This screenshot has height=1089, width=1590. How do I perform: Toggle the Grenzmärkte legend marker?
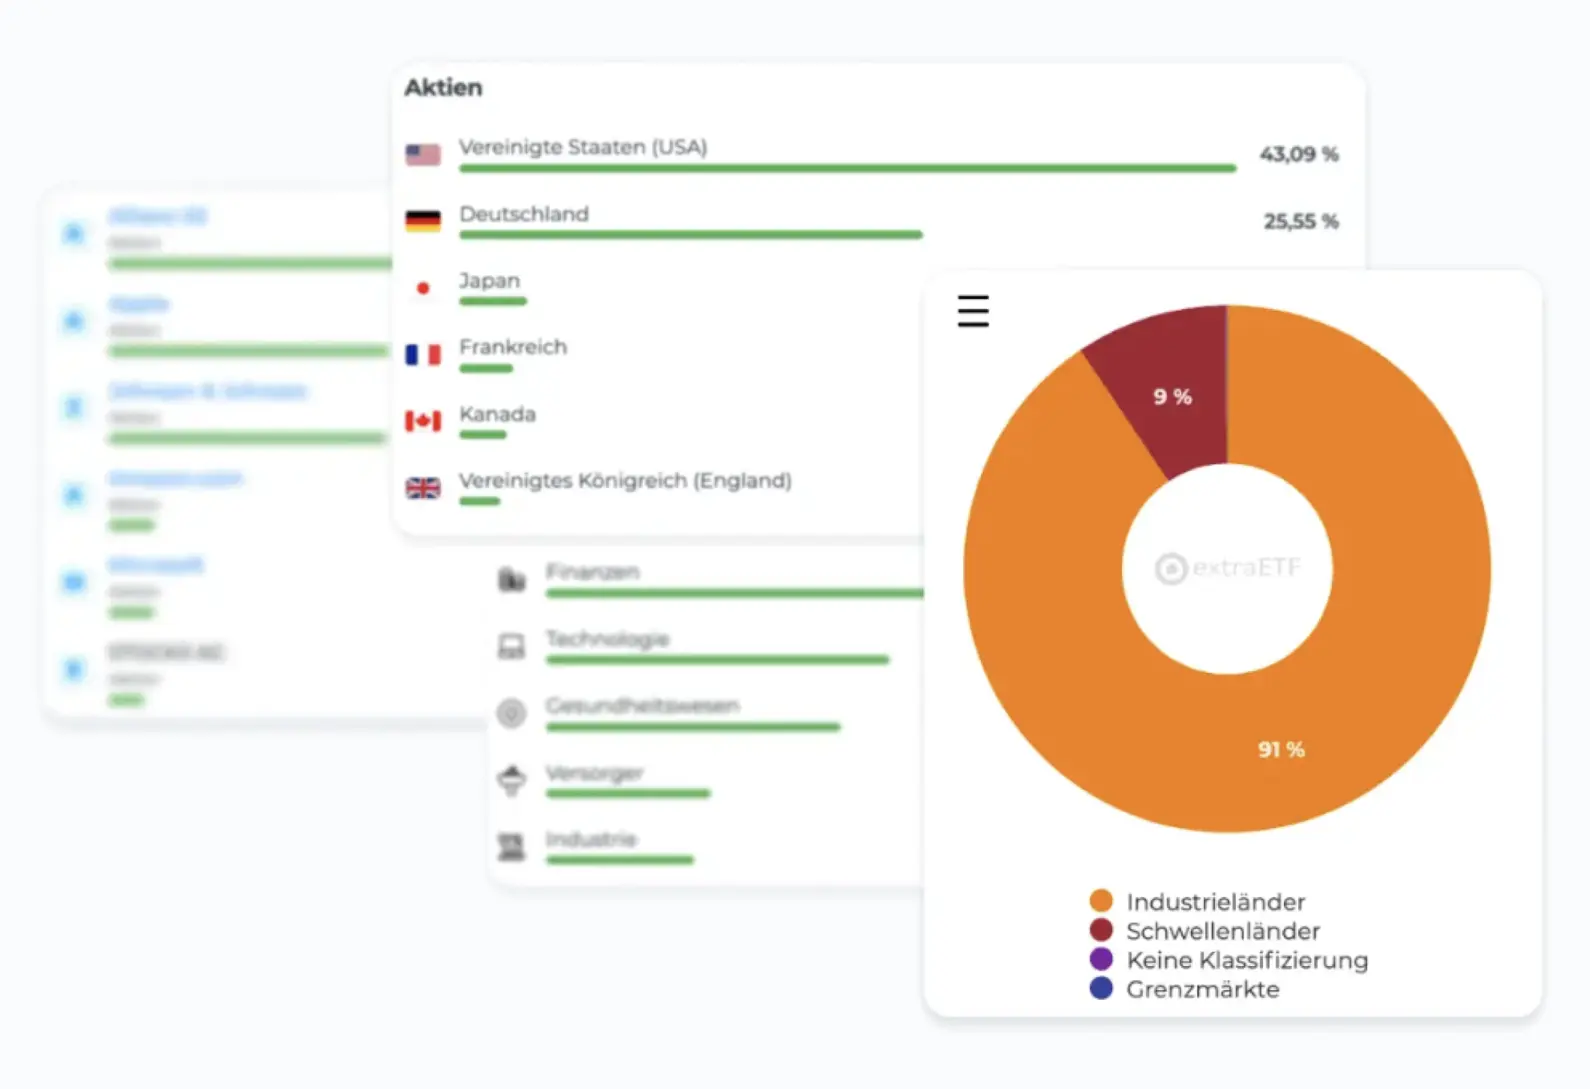click(1101, 988)
